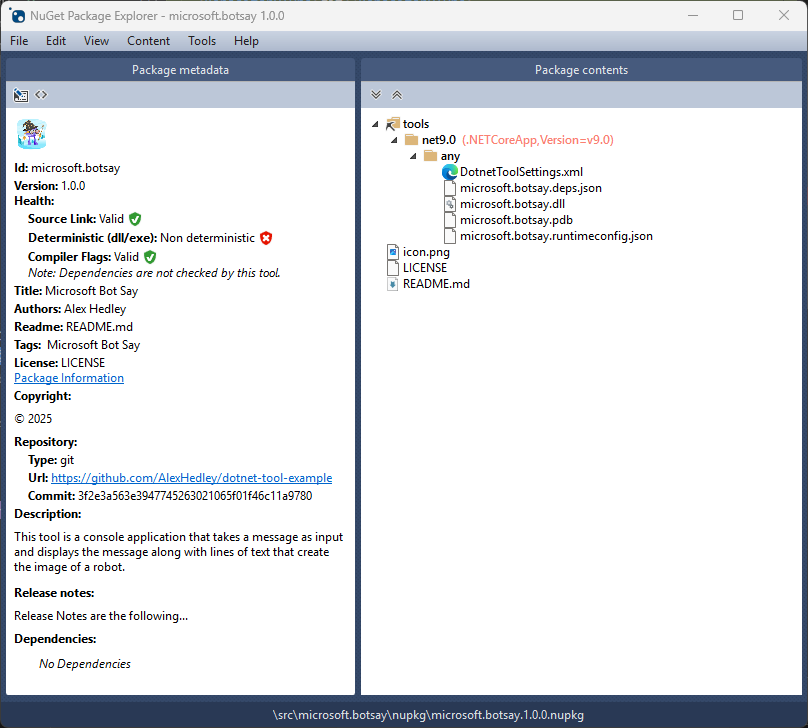Click the © 2025 copyright text
The height and width of the screenshot is (728, 808).
point(33,418)
